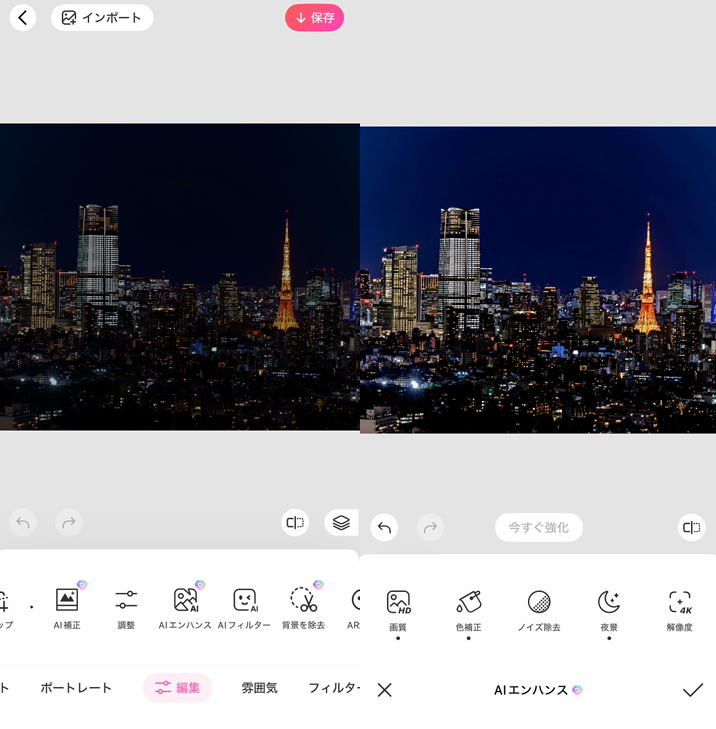The height and width of the screenshot is (729, 716).
Task: Redo the edit in left editor
Action: [69, 523]
